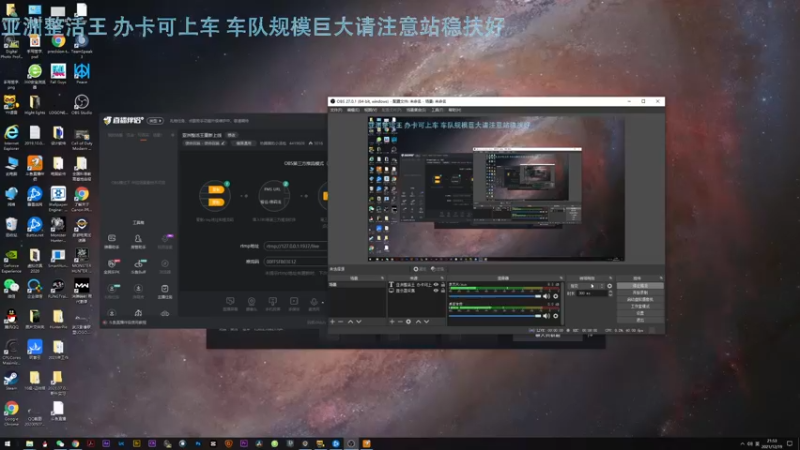Image resolution: width=800 pixels, height=450 pixels.
Task: Toggle lock on the text source in OBS
Action: pyautogui.click(x=443, y=285)
